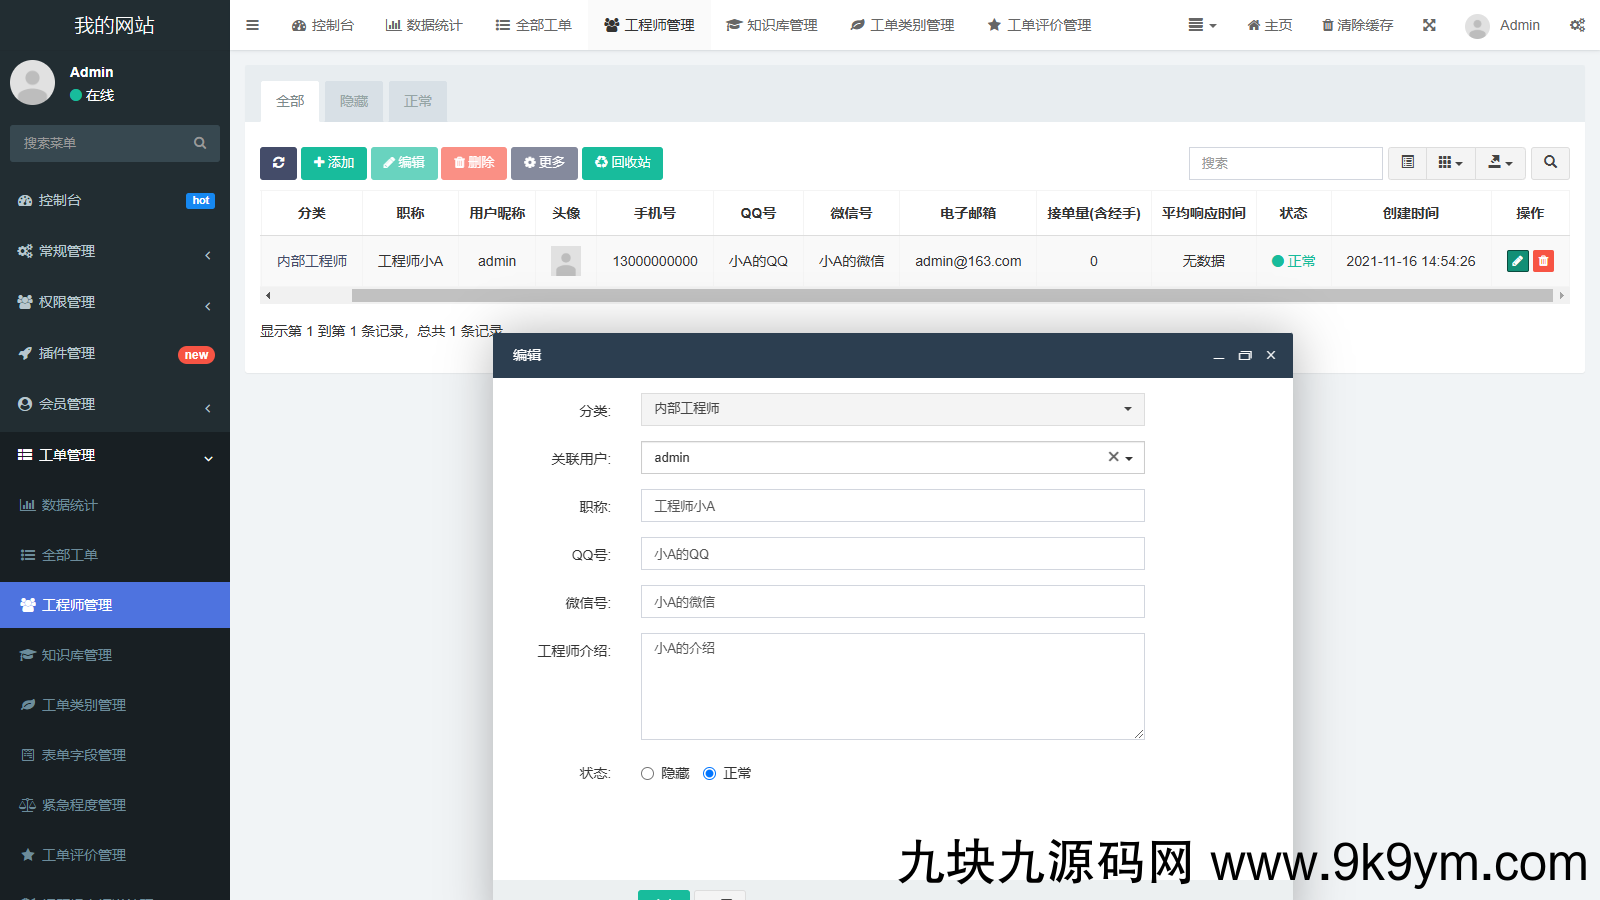Click the 添加 button
This screenshot has width=1600, height=900.
334,163
